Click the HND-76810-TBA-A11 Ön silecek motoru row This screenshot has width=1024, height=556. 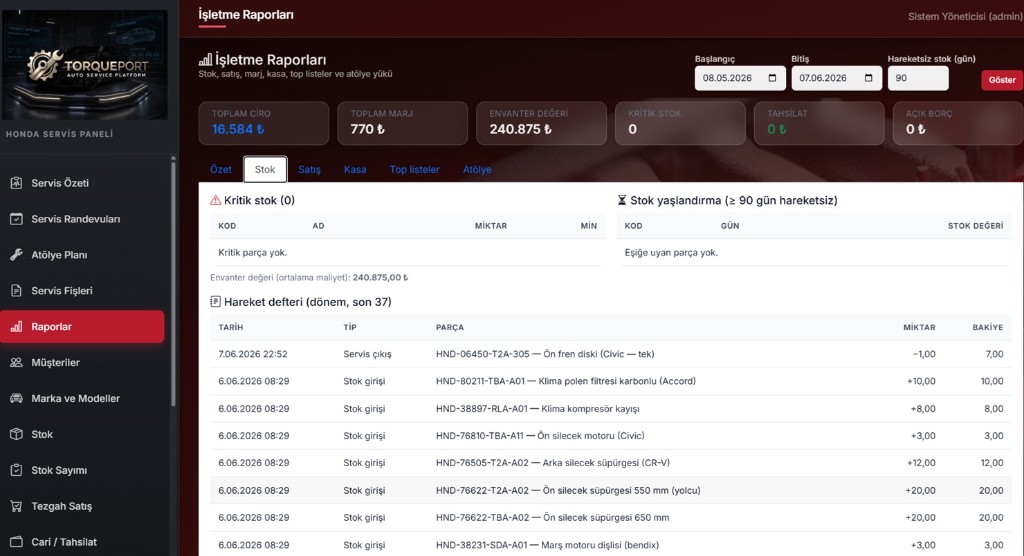611,436
